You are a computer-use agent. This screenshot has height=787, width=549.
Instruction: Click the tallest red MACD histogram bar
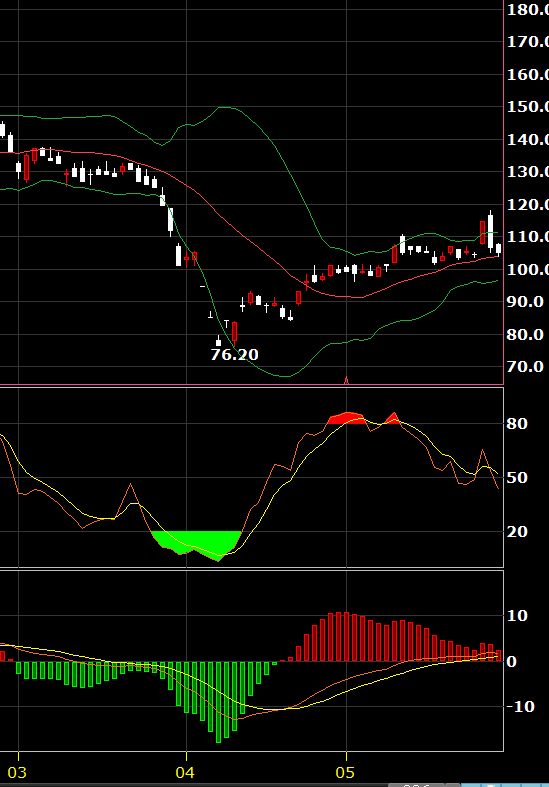coord(346,636)
